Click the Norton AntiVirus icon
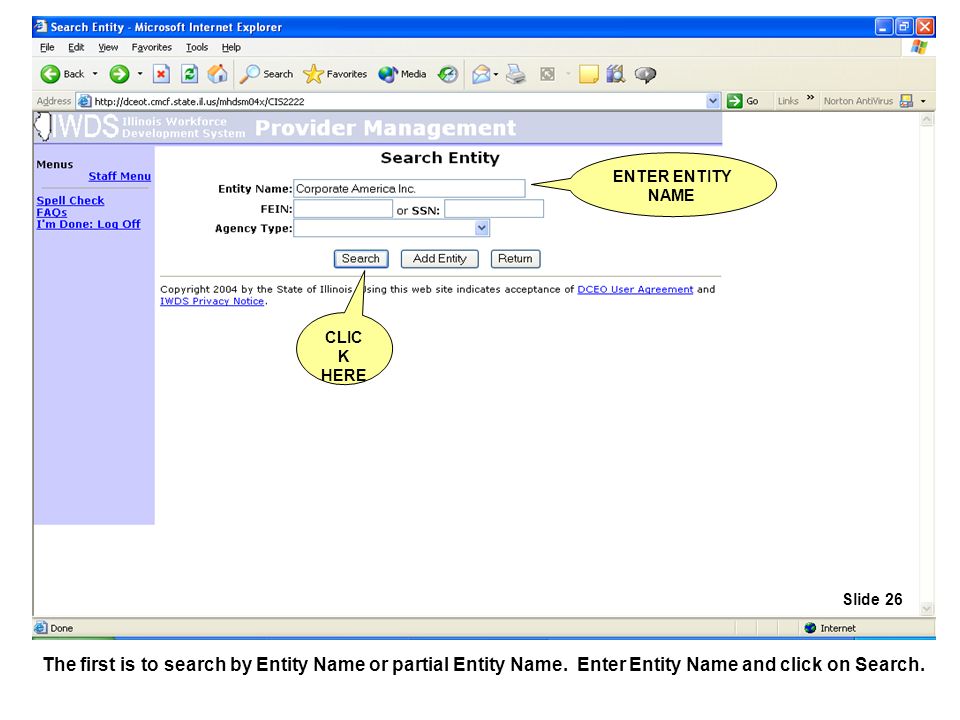Viewport: 960px width, 720px height. coord(906,101)
